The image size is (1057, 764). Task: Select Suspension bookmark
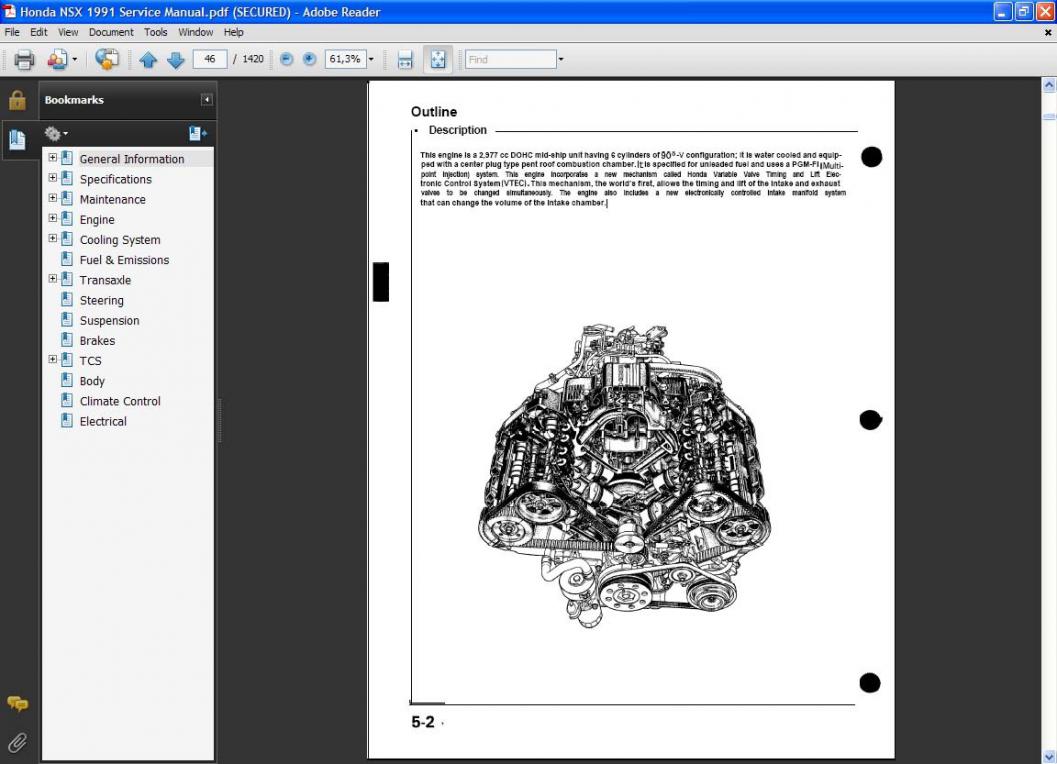(109, 321)
